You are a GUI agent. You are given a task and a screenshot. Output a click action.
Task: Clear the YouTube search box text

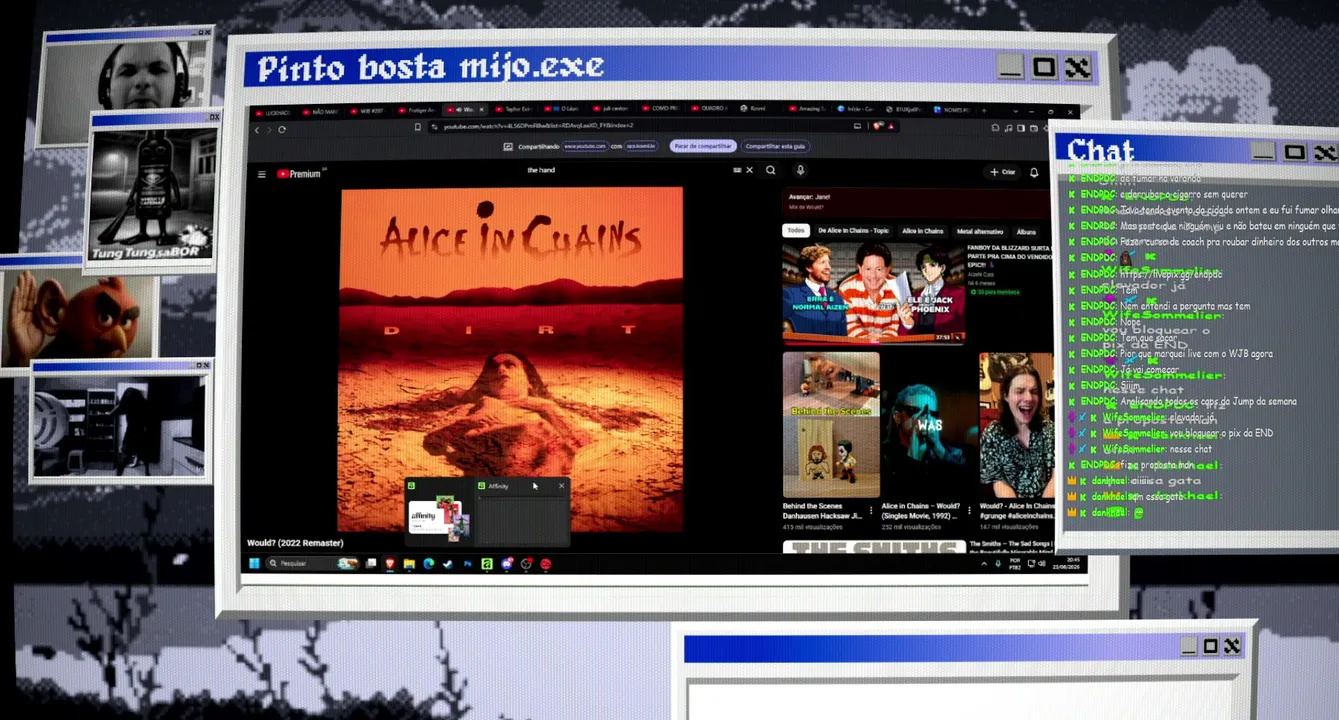tap(749, 171)
